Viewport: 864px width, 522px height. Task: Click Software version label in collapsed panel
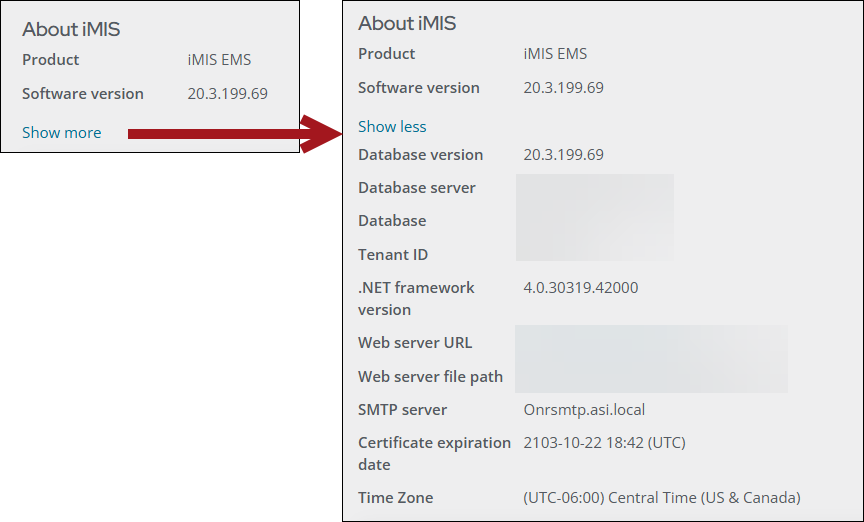(x=83, y=94)
